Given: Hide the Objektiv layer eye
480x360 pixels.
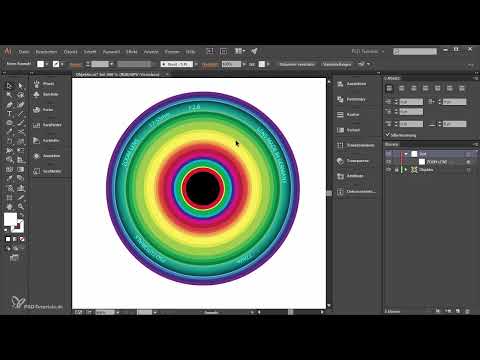Looking at the screenshot, I should coord(389,170).
